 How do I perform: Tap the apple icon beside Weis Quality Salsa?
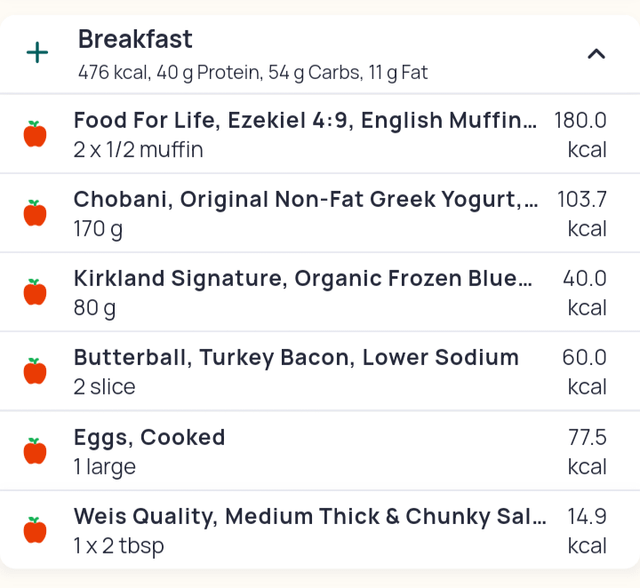35,530
